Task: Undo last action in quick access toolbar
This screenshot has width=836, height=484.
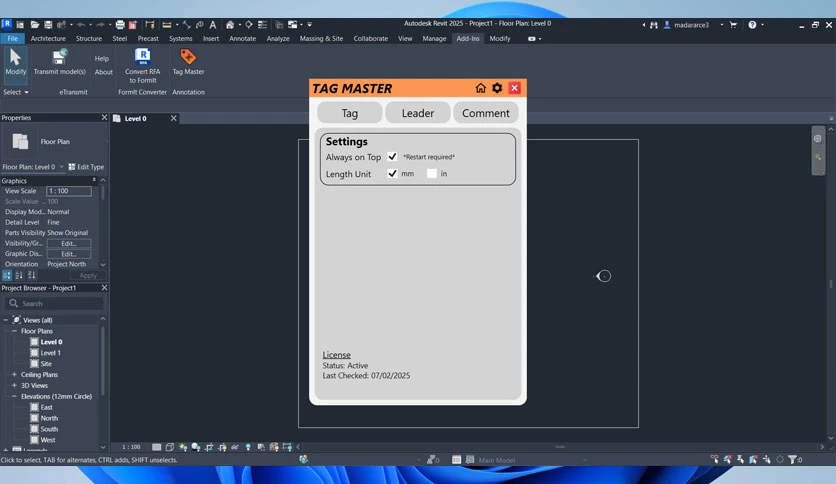Action: tap(81, 25)
